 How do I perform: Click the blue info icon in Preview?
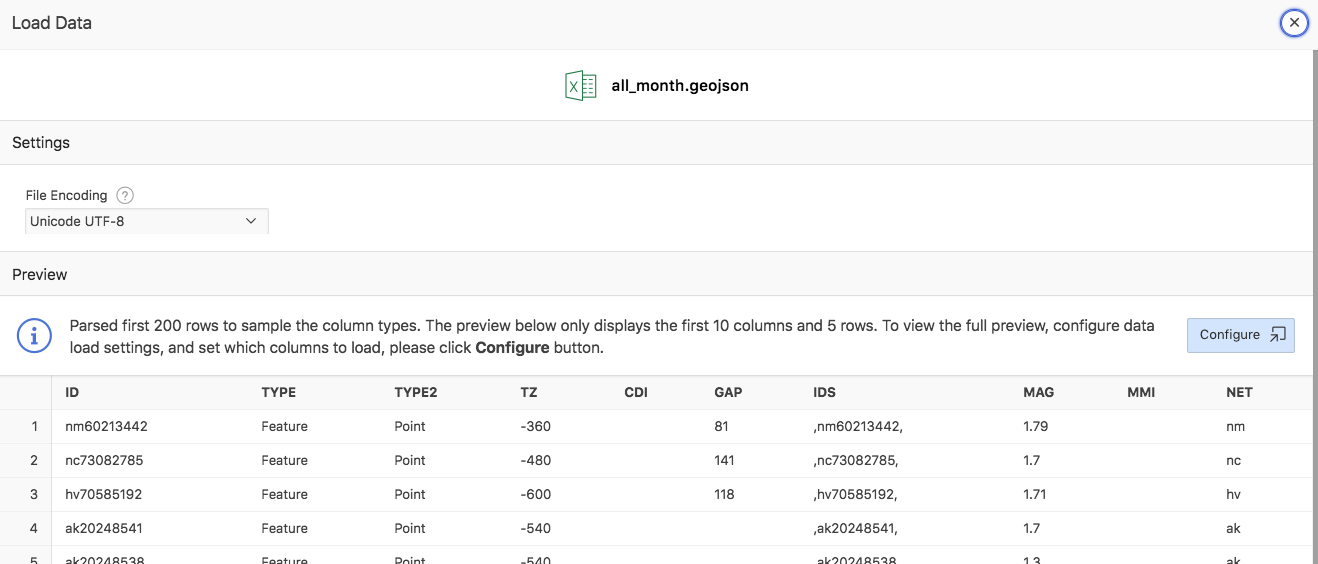(x=34, y=335)
